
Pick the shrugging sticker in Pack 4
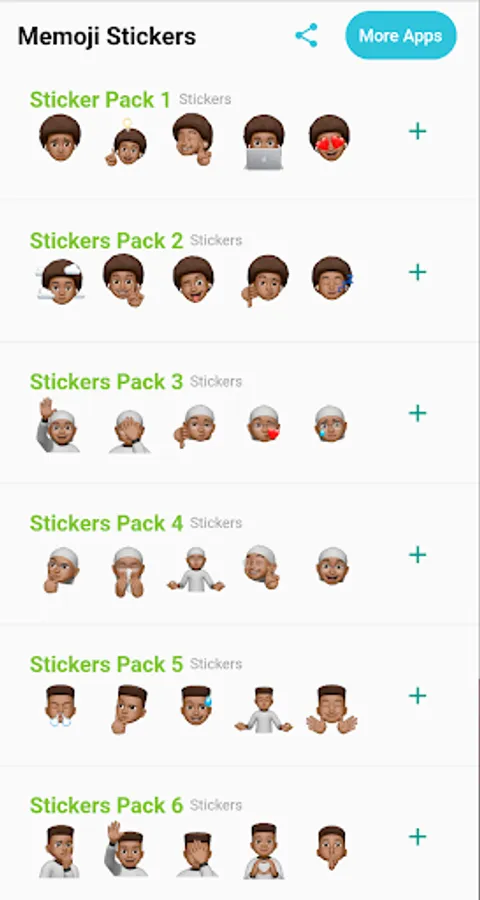click(x=196, y=569)
